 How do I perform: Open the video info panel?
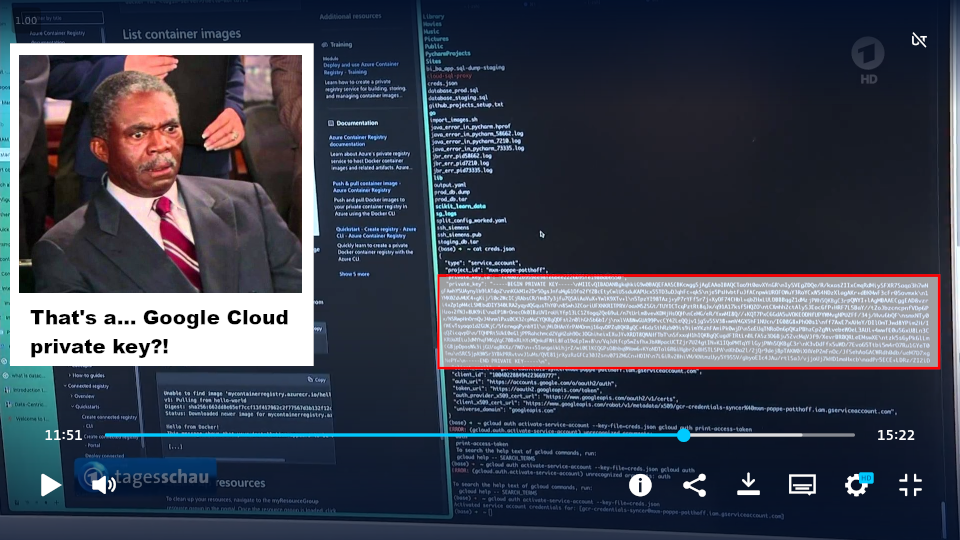640,485
